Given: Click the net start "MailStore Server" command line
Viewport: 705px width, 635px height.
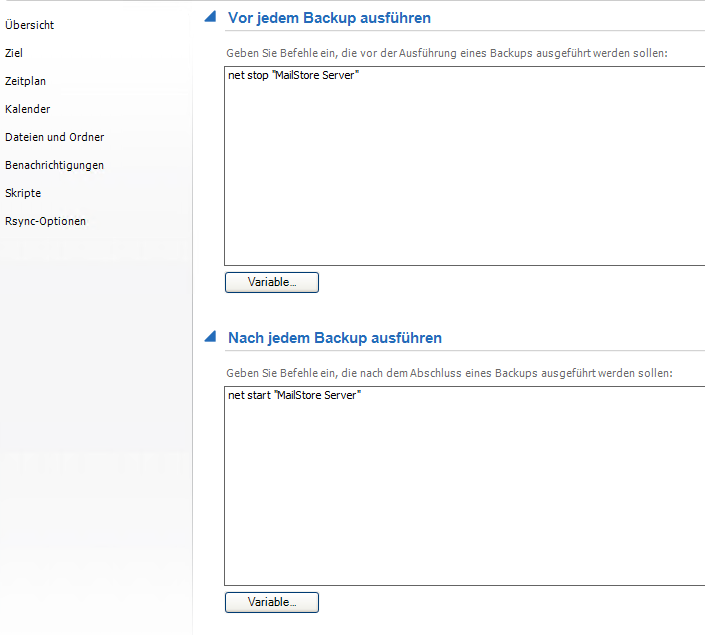Looking at the screenshot, I should [x=294, y=395].
